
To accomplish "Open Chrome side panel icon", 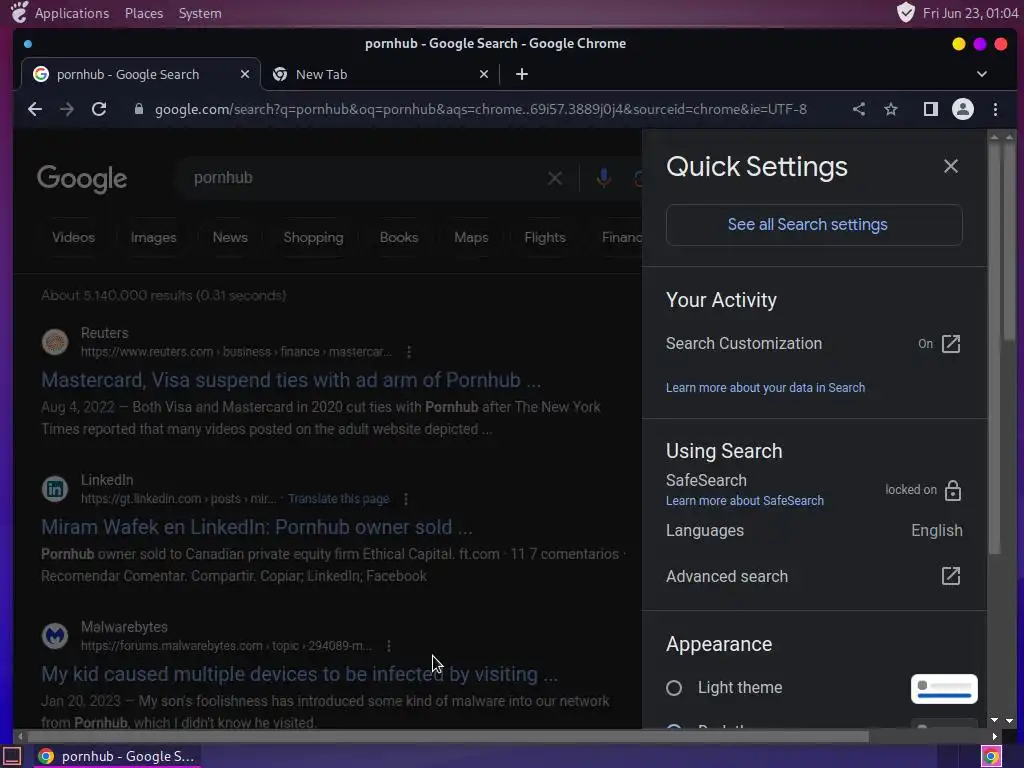I will click(x=931, y=109).
